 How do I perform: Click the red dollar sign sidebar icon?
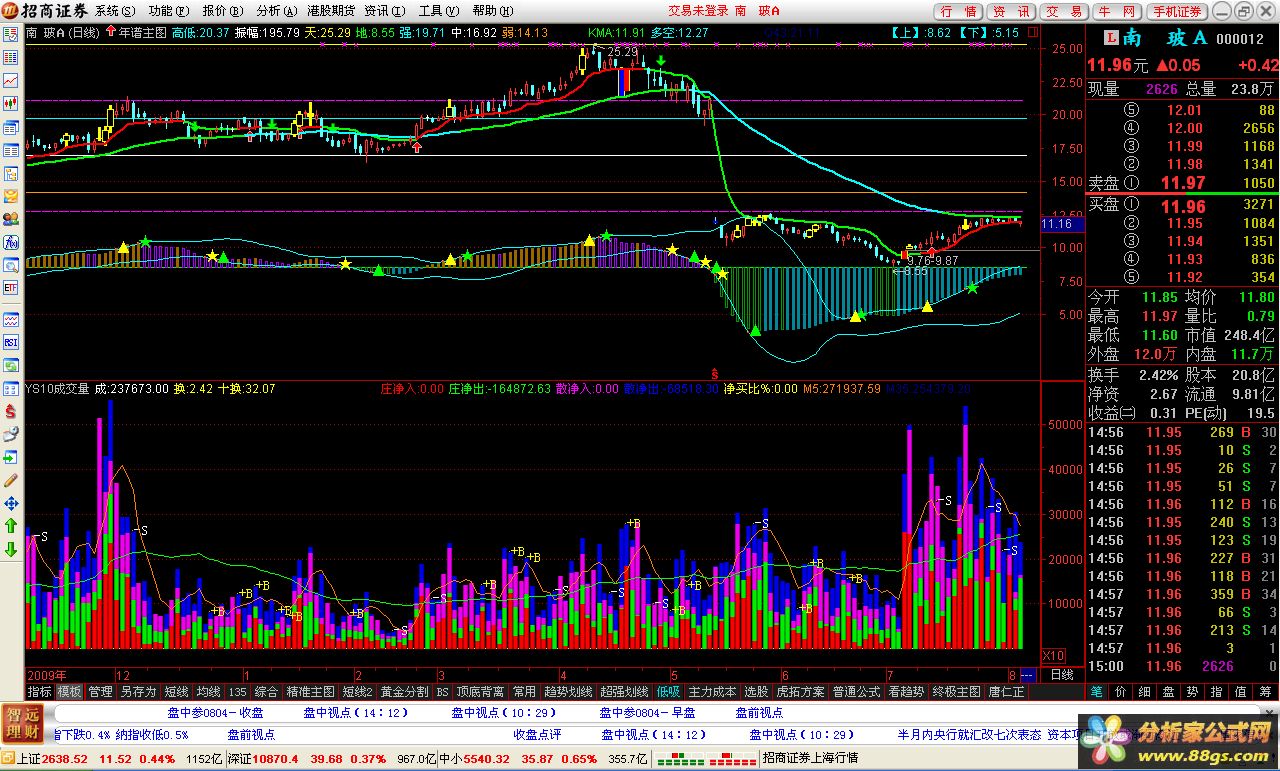click(12, 412)
